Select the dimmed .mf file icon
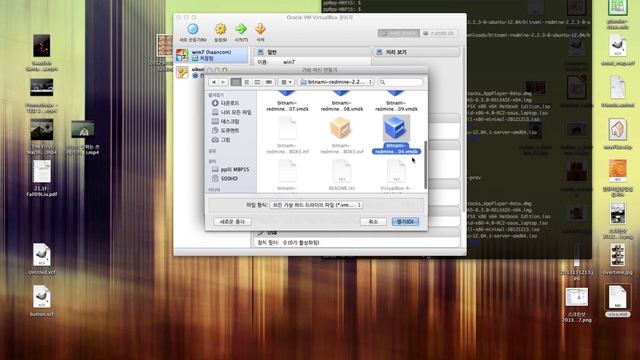Image resolution: width=640 pixels, height=360 pixels. pyautogui.click(x=287, y=129)
